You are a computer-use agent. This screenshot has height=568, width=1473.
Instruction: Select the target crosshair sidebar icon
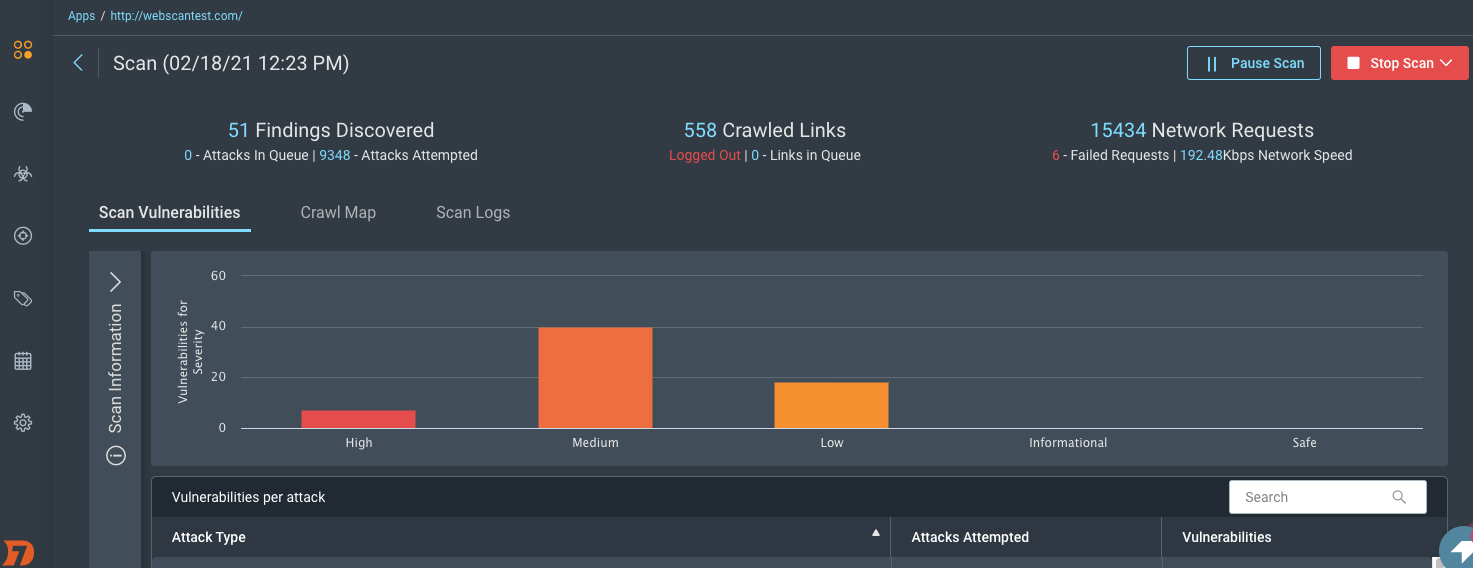click(x=23, y=236)
